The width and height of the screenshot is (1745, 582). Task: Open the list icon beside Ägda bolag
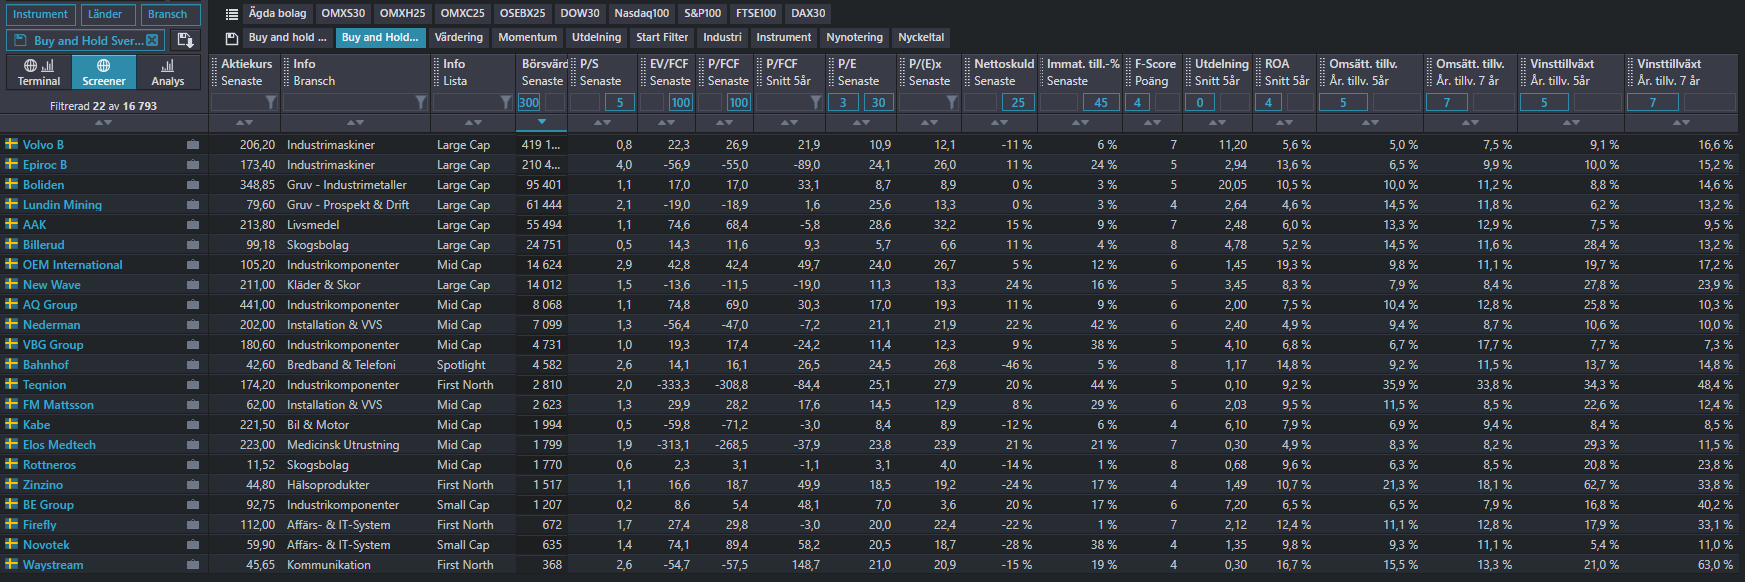tap(232, 14)
